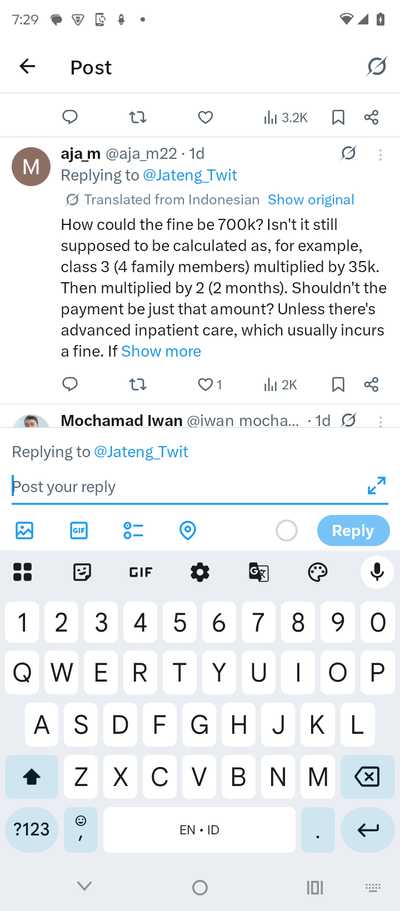
Task: Toggle the keyboard Shift key
Action: pyautogui.click(x=32, y=777)
